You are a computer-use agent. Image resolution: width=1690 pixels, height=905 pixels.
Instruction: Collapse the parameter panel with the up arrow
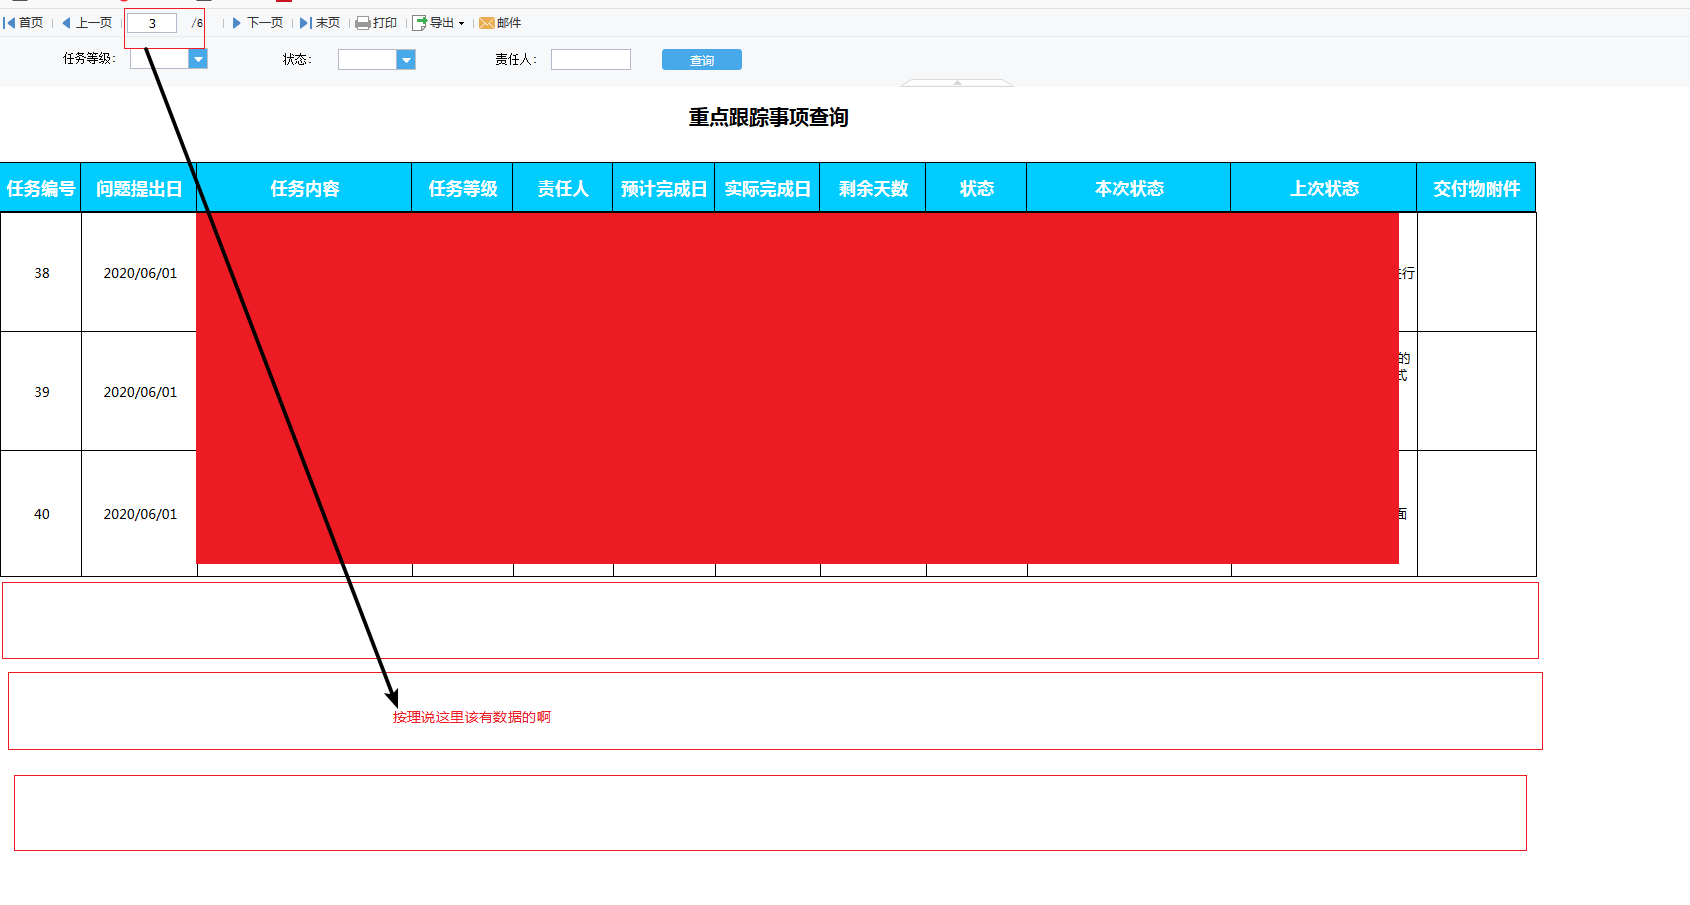point(957,83)
